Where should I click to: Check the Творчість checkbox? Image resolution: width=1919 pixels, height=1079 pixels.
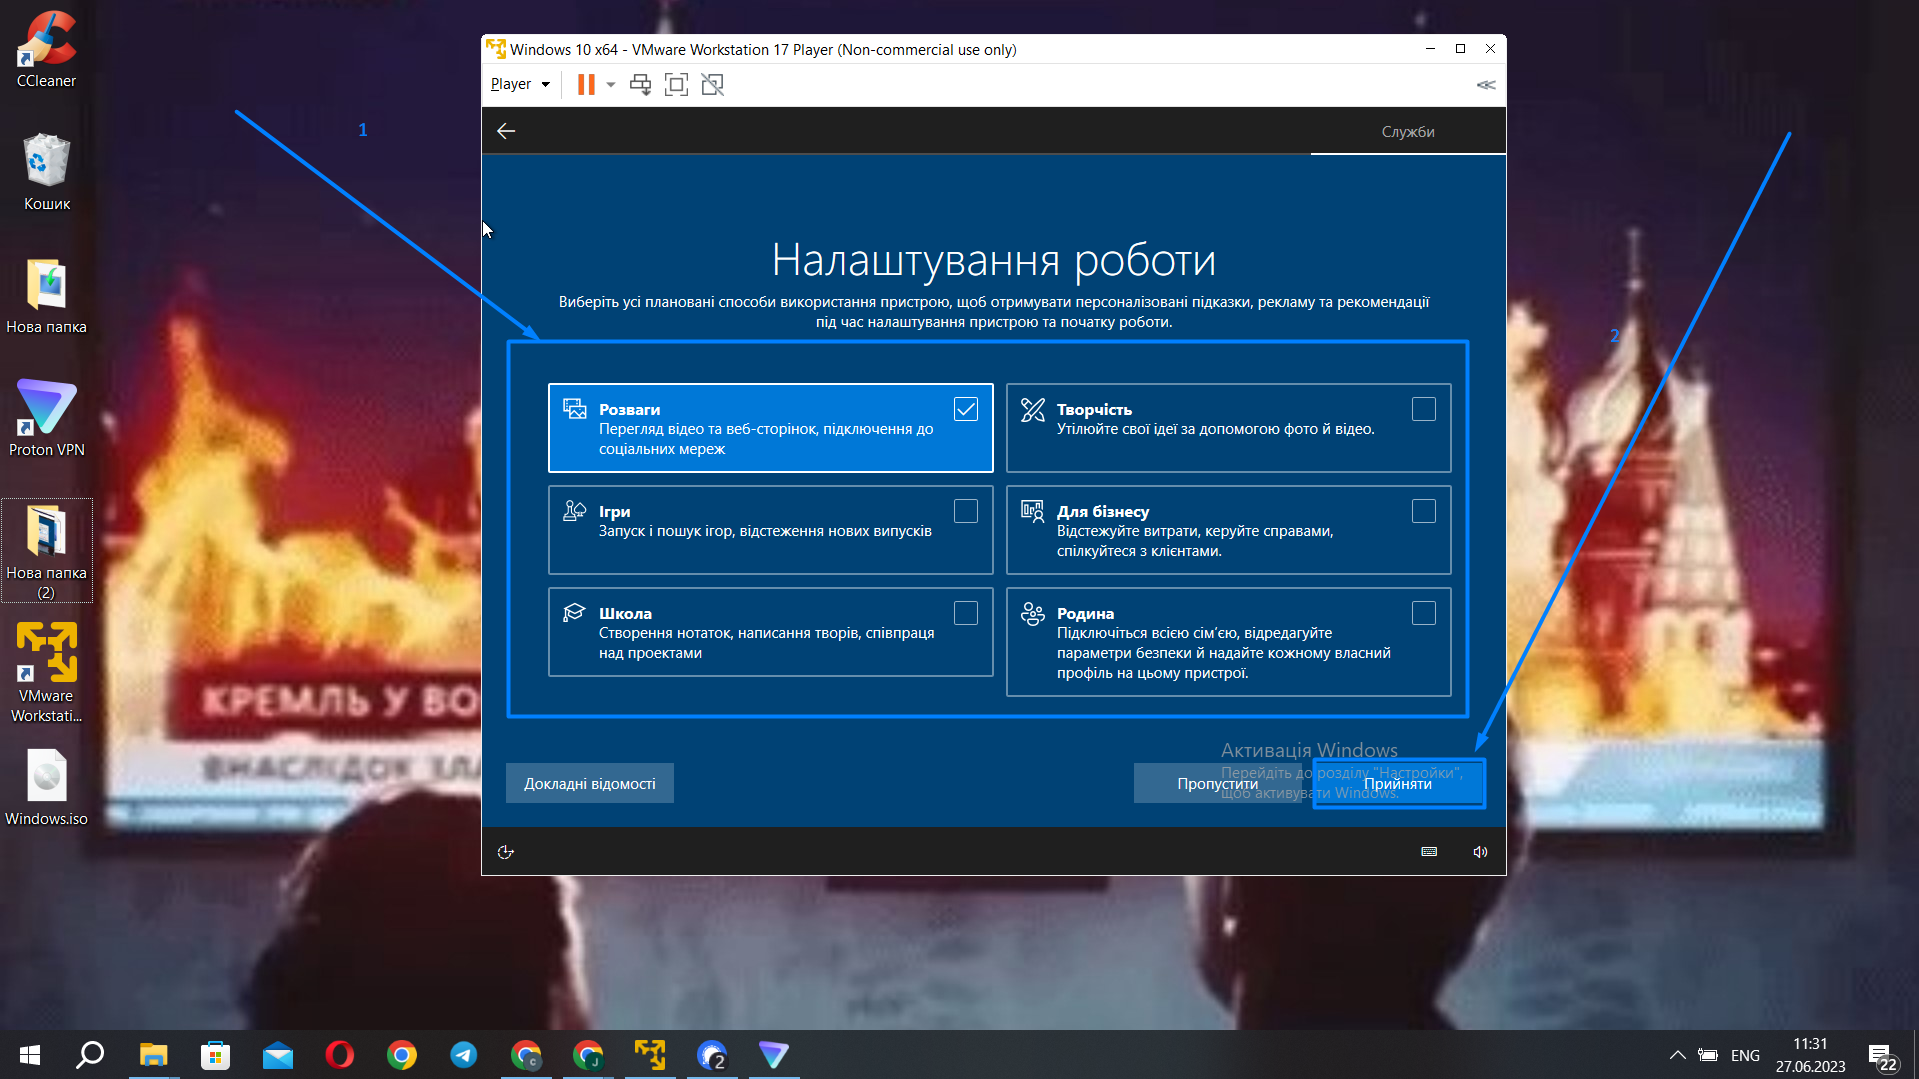(1424, 409)
